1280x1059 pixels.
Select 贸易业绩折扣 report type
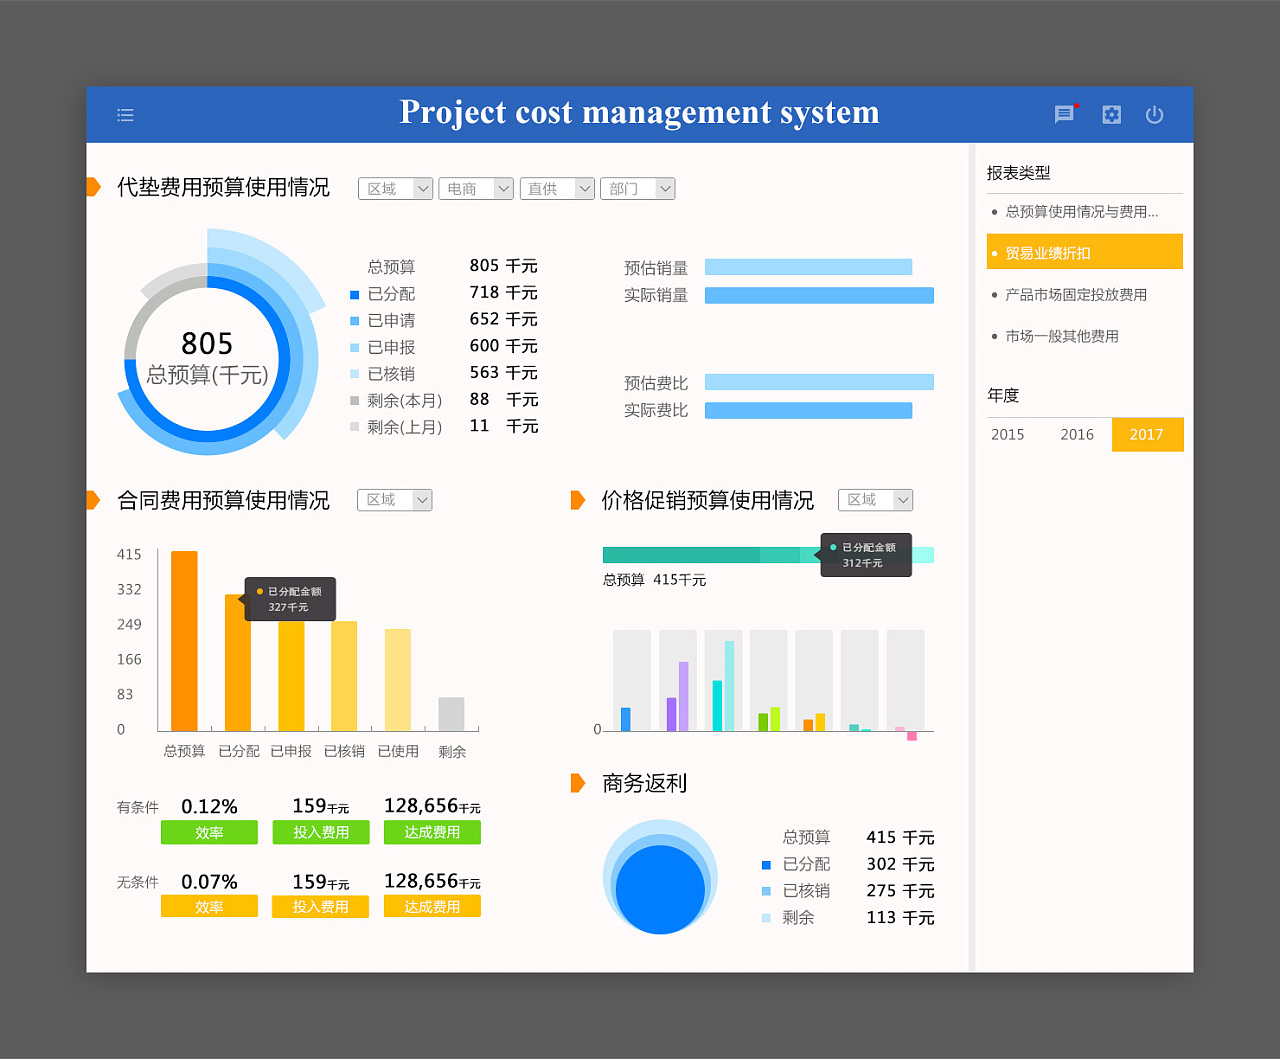[x=1084, y=252]
